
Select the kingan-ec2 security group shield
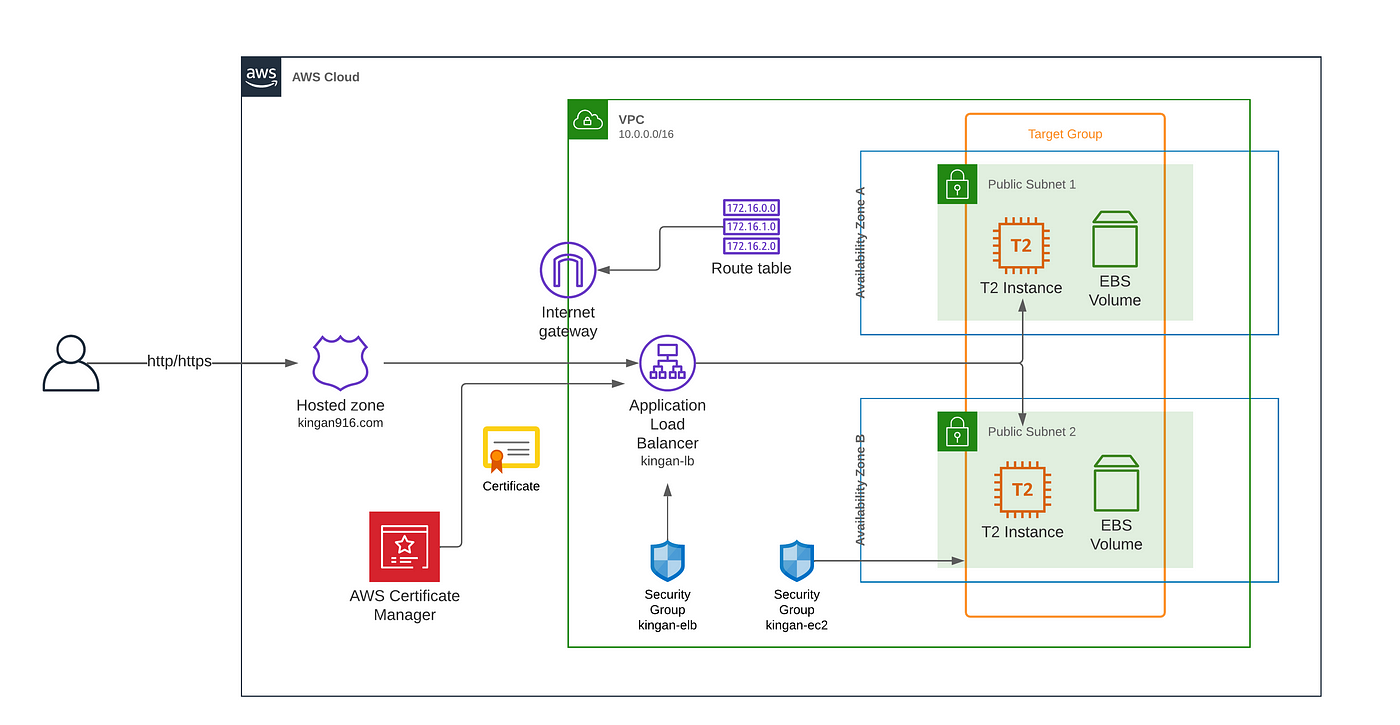point(797,561)
